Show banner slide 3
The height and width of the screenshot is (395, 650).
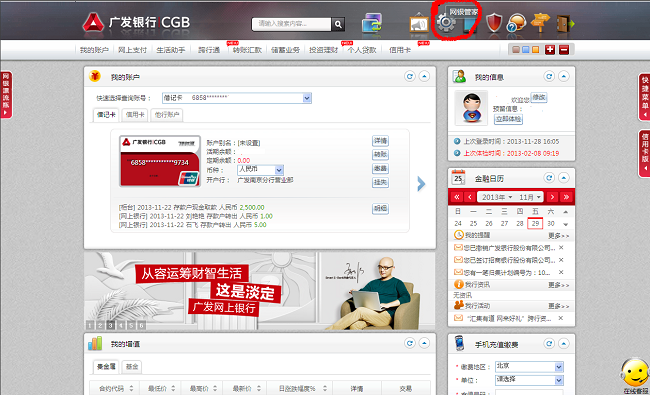[x=110, y=325]
